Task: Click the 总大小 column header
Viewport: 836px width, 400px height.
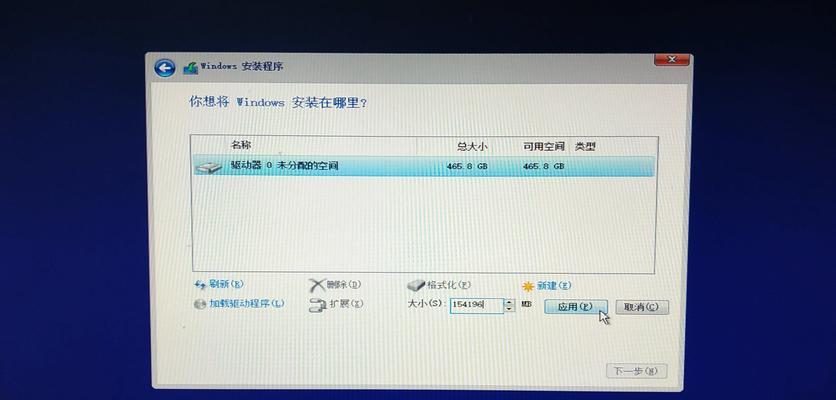Action: (x=472, y=146)
